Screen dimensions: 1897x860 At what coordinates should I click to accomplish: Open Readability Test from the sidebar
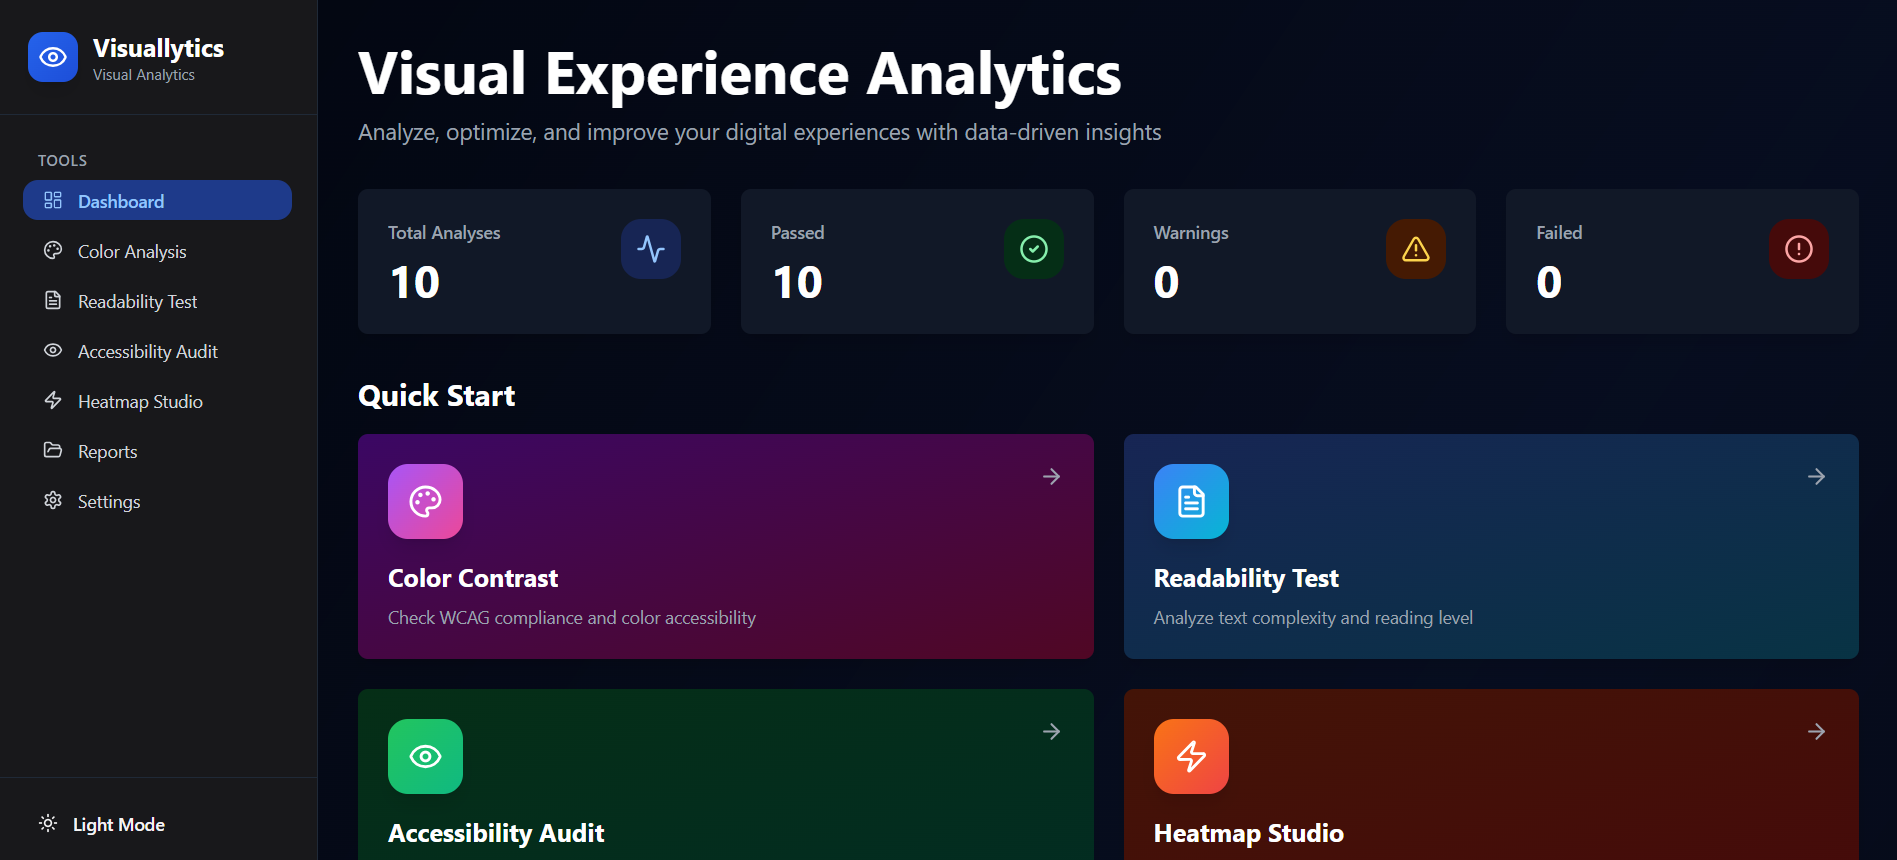pyautogui.click(x=157, y=301)
